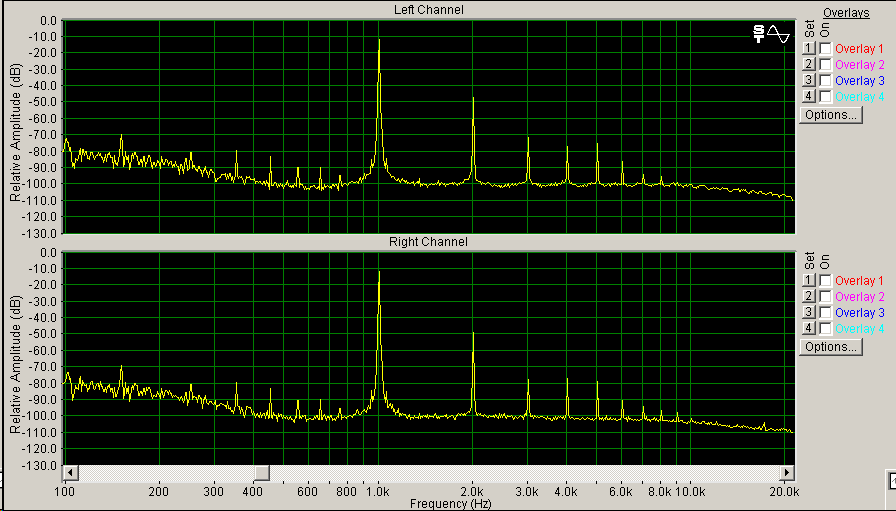Click Set button 1 for Right Channel overlay
Viewport: 896px width, 511px height.
pos(808,280)
